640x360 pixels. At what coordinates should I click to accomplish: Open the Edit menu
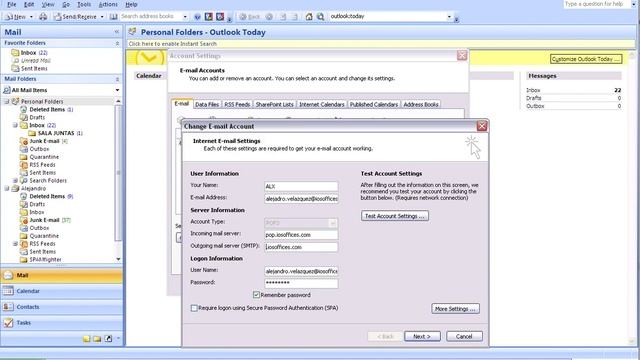click(29, 4)
